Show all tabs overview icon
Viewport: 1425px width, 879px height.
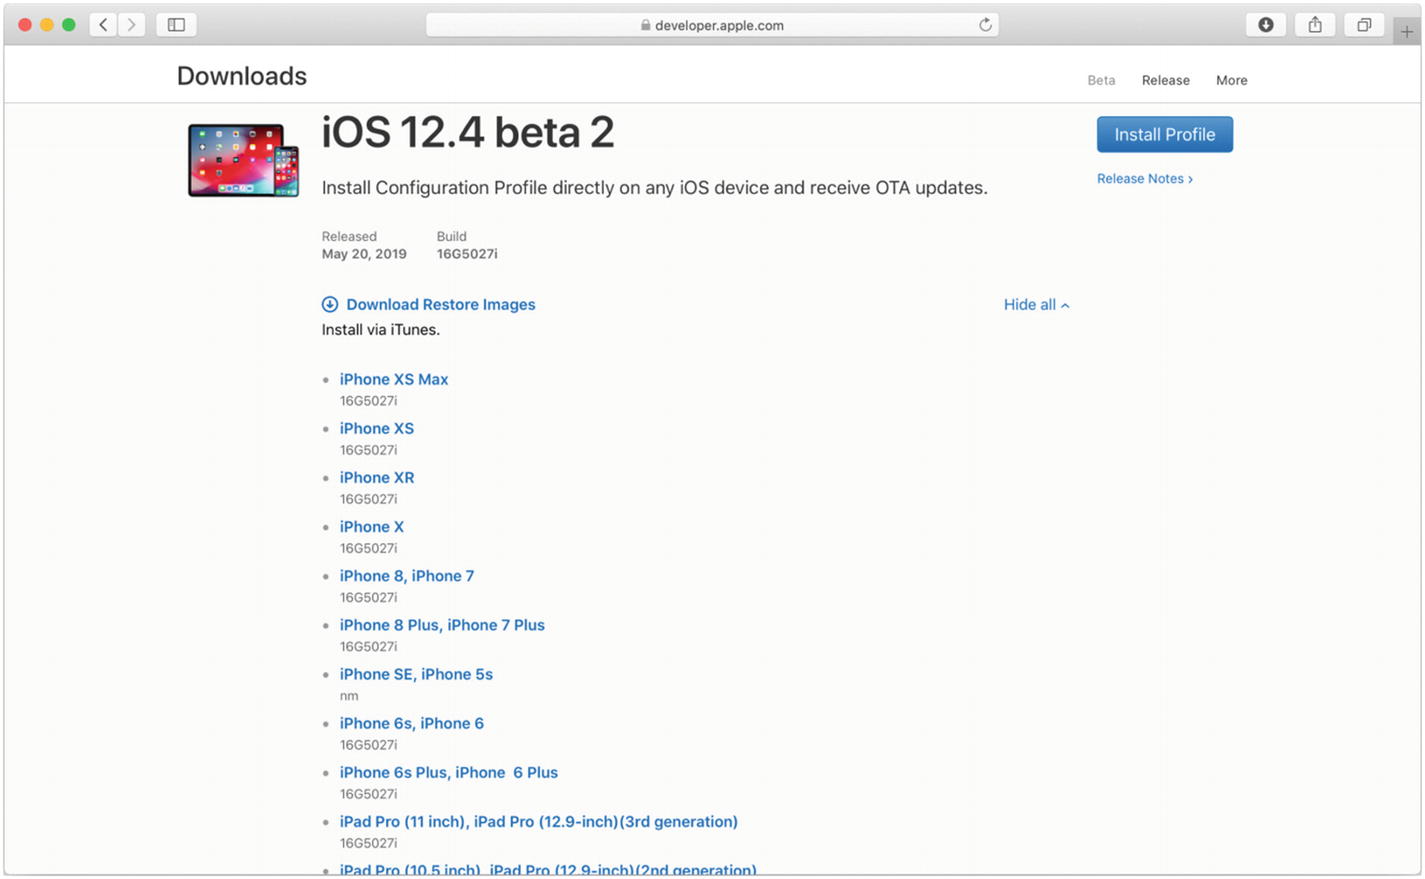tap(1364, 25)
